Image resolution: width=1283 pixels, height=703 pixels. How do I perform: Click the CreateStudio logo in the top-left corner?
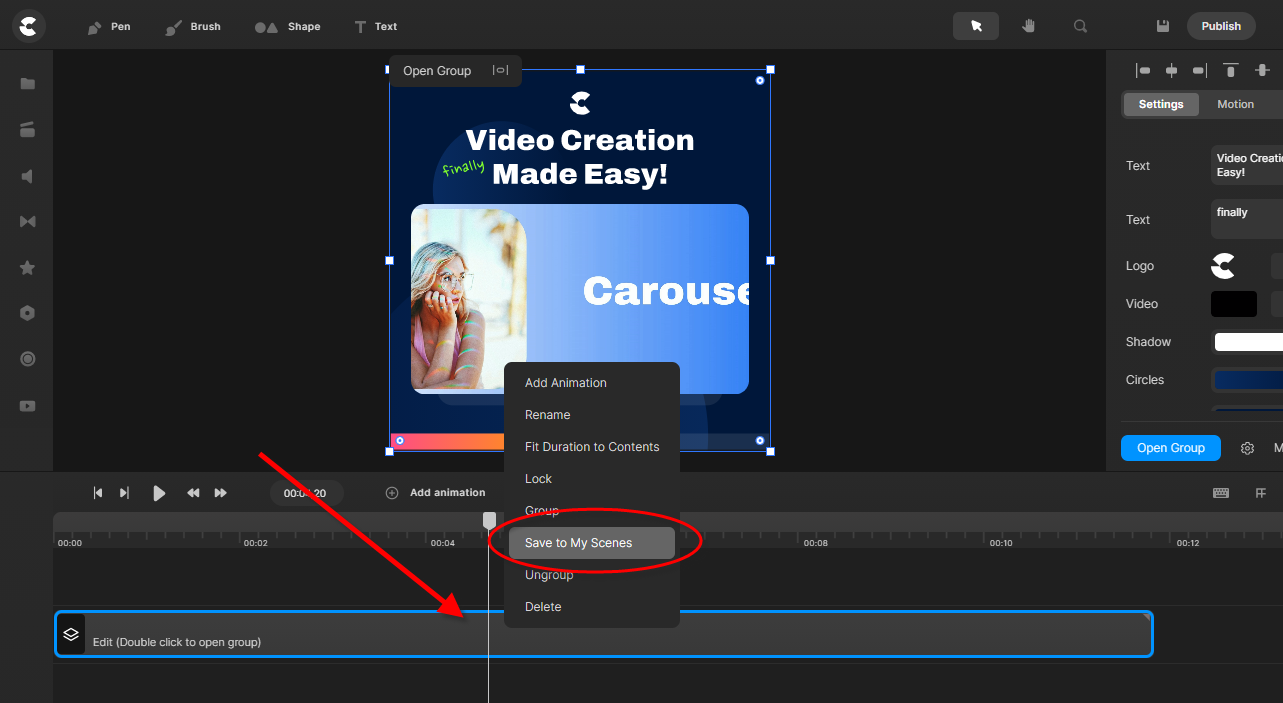coord(29,26)
